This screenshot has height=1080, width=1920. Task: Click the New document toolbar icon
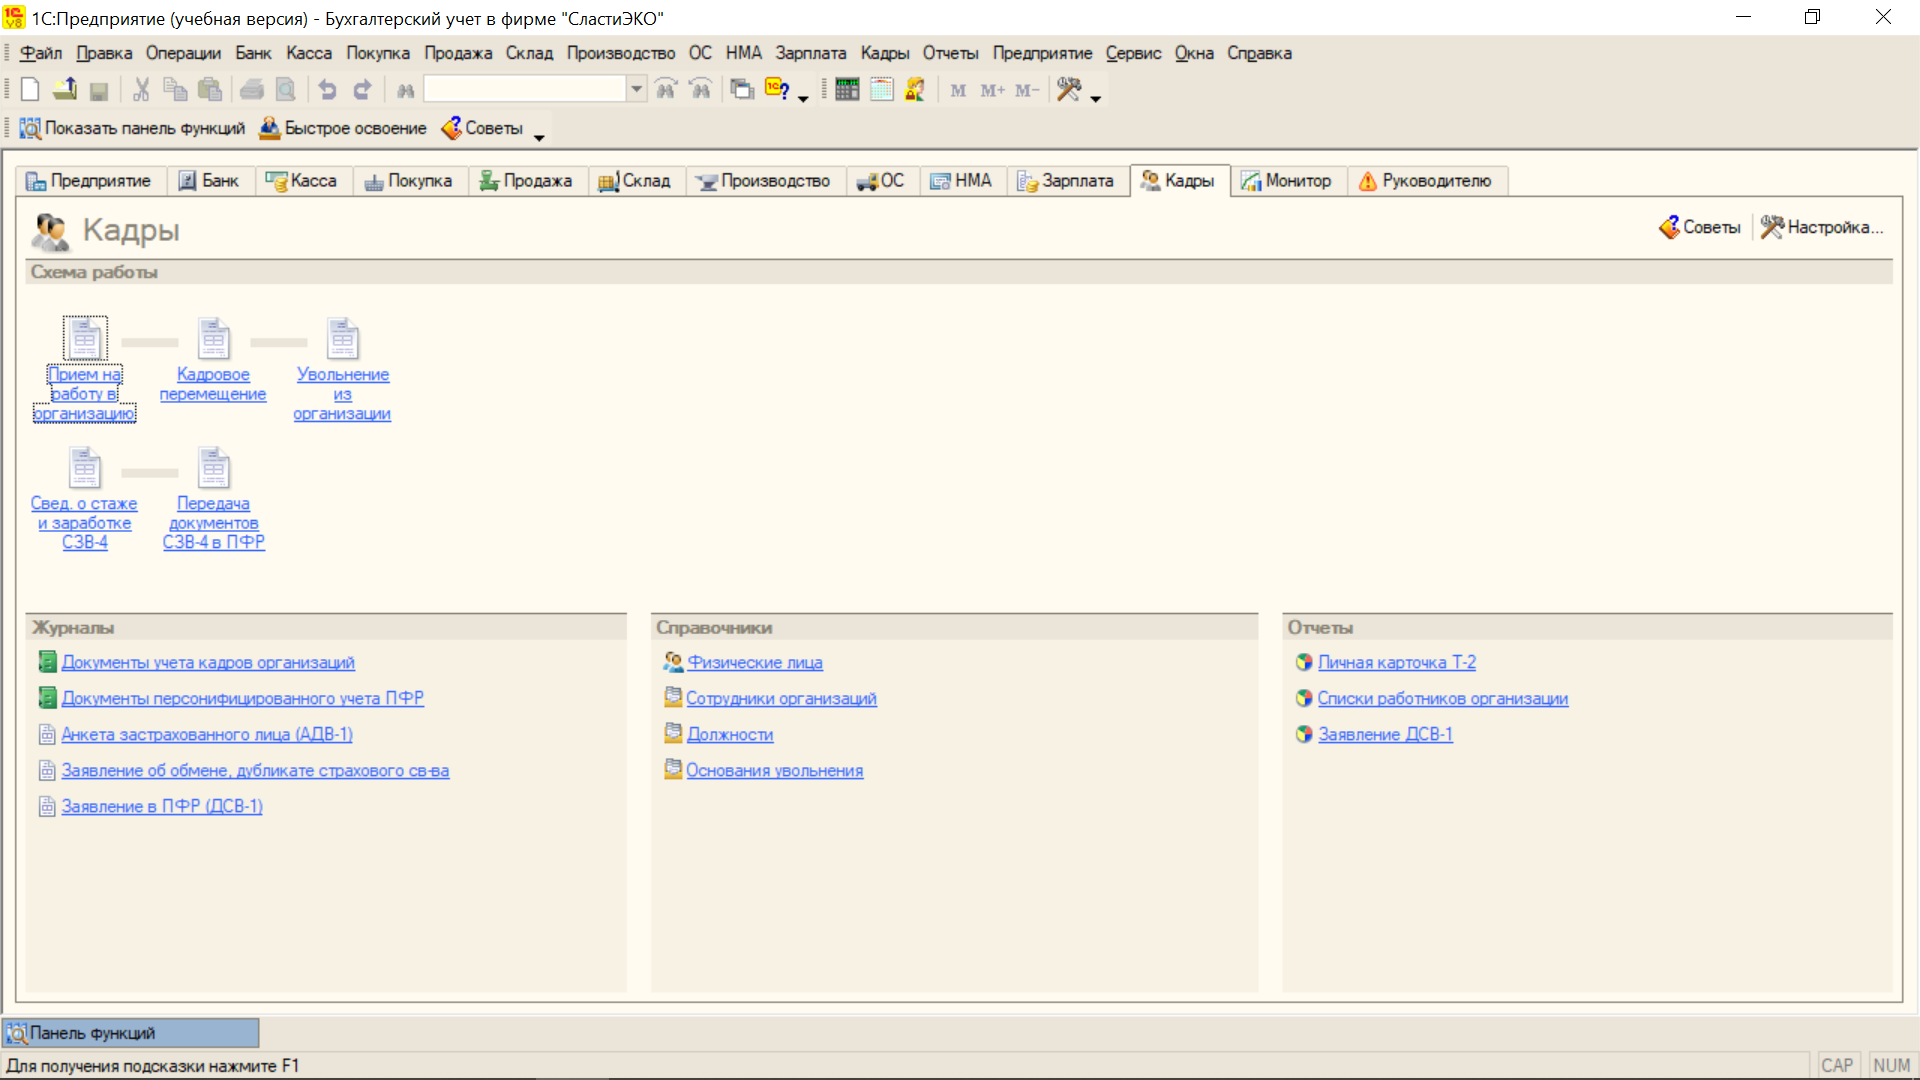[x=30, y=90]
